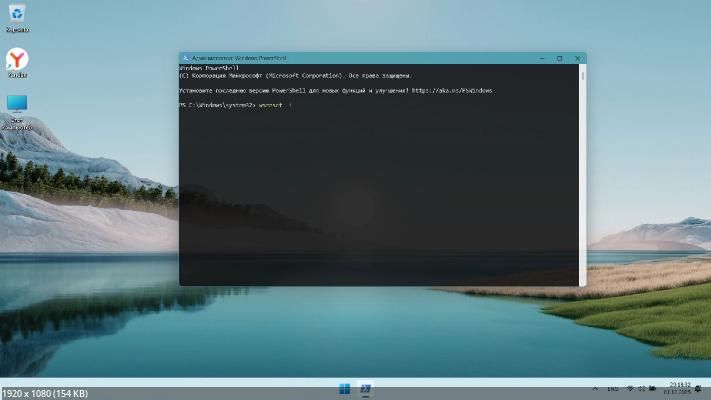Viewport: 711px width, 400px height.
Task: Select the Yandex browser desktop shortcut
Action: click(17, 59)
